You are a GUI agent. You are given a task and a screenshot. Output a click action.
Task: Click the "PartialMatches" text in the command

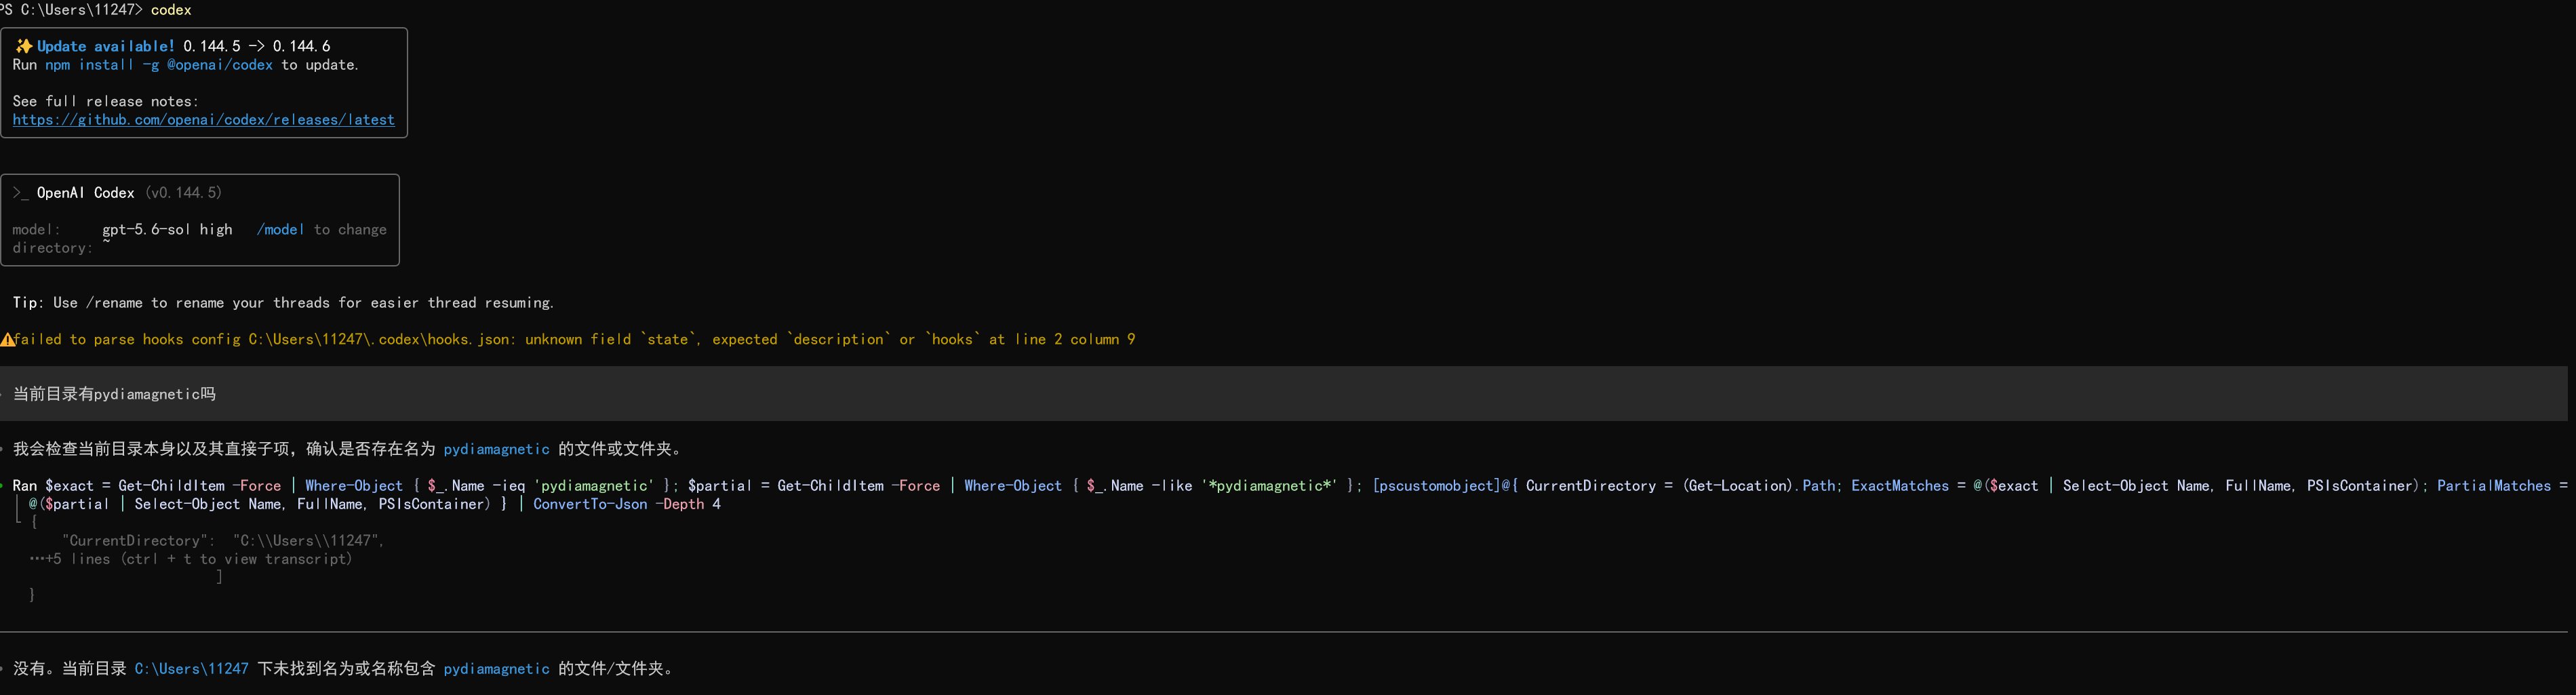click(2494, 486)
